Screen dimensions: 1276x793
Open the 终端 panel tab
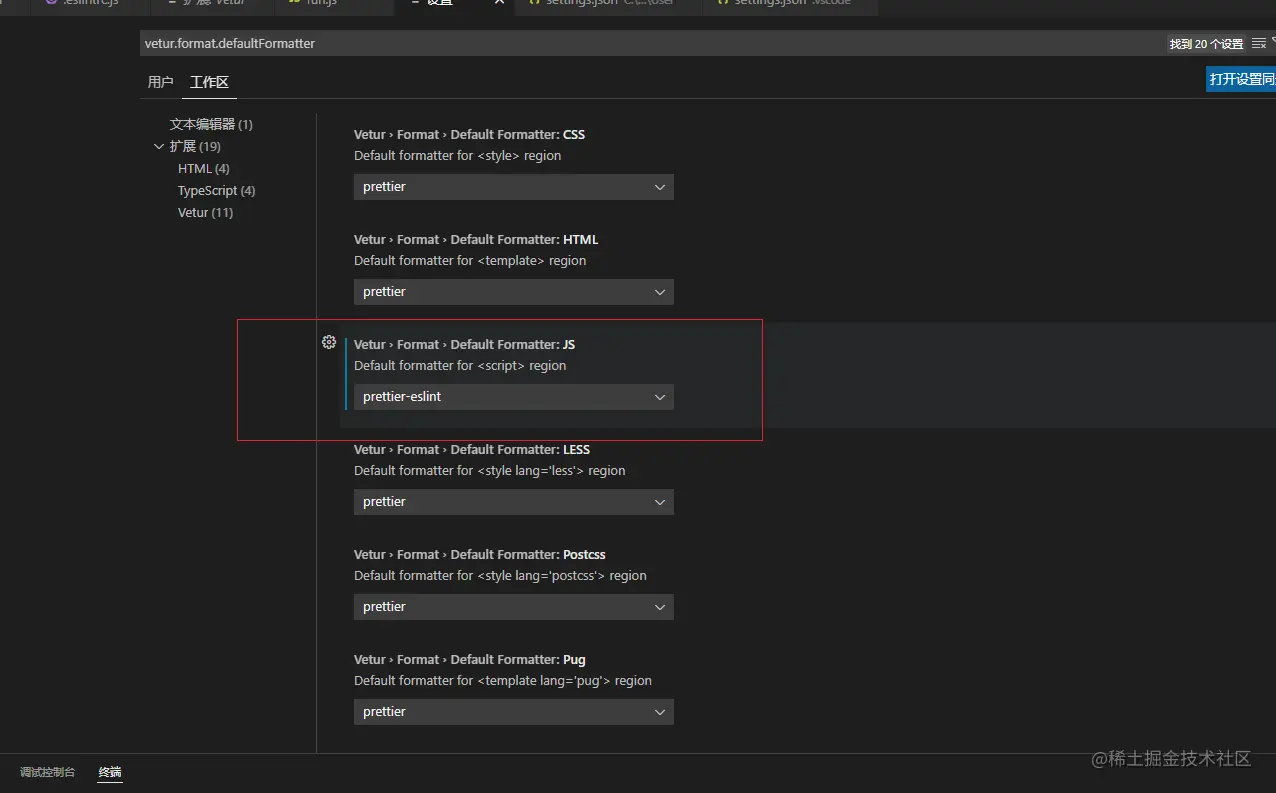point(110,772)
